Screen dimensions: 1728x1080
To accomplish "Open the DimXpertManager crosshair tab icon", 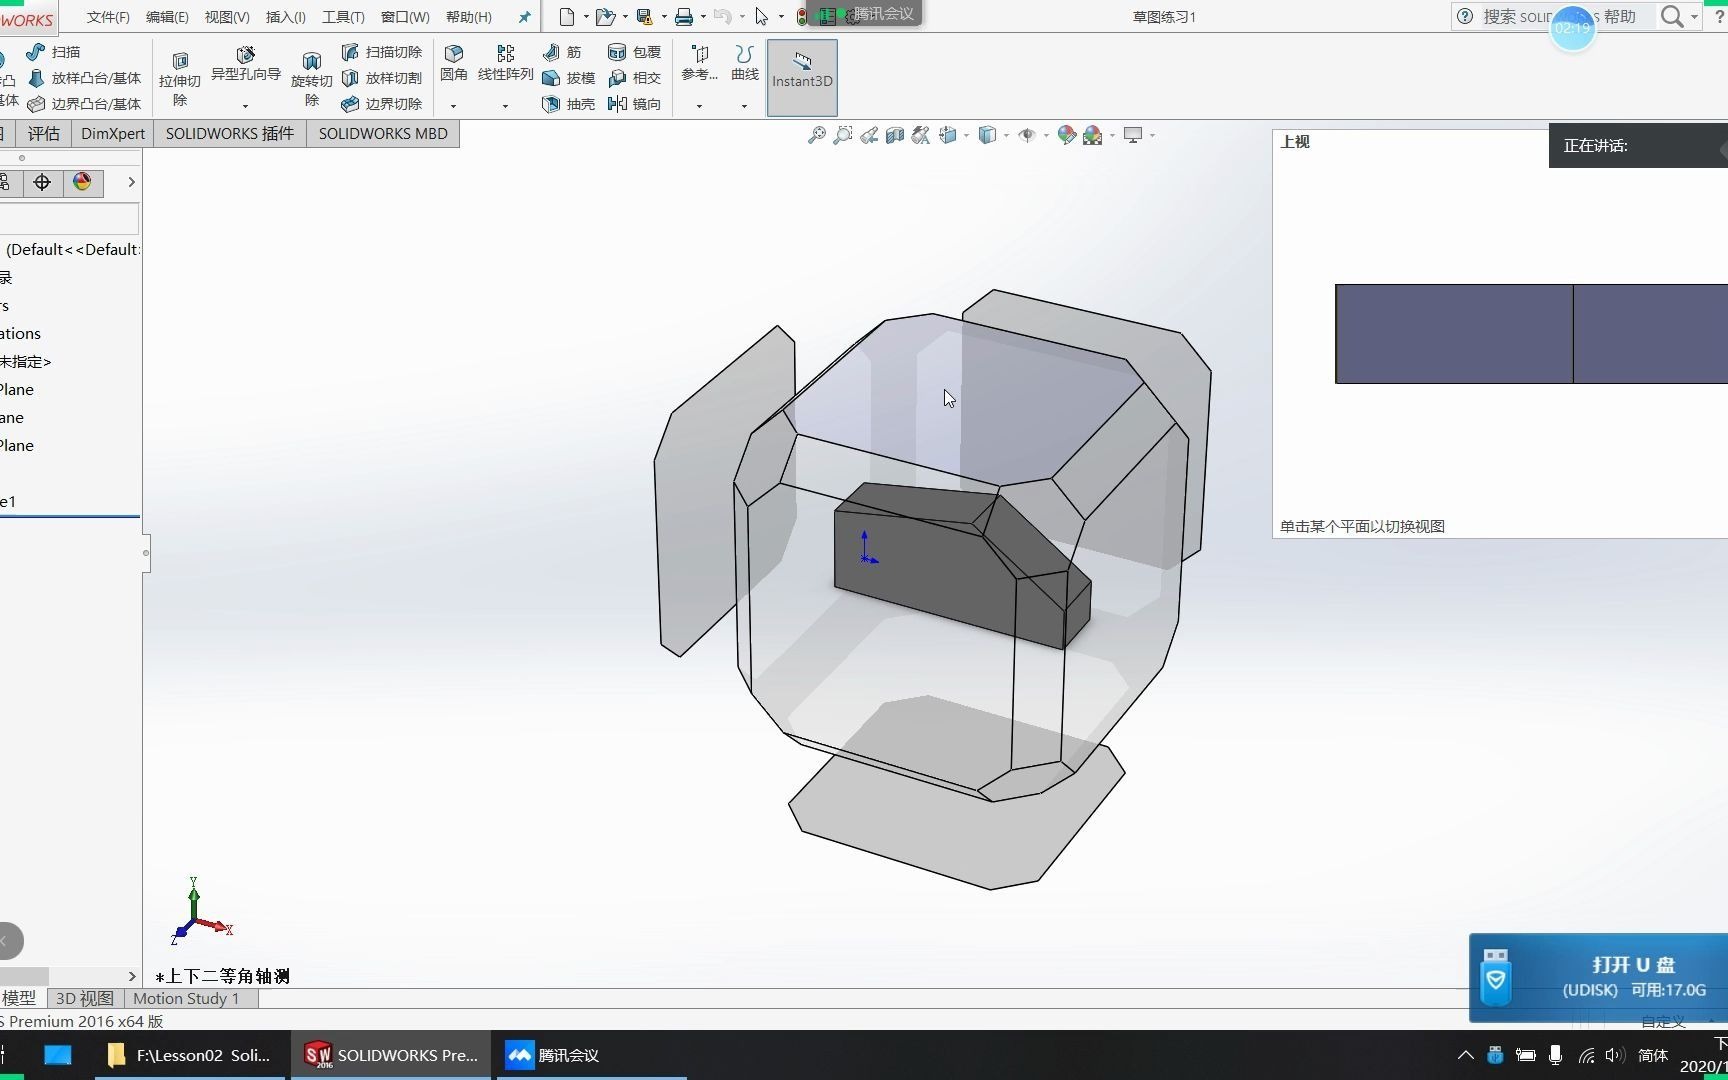I will (x=42, y=182).
